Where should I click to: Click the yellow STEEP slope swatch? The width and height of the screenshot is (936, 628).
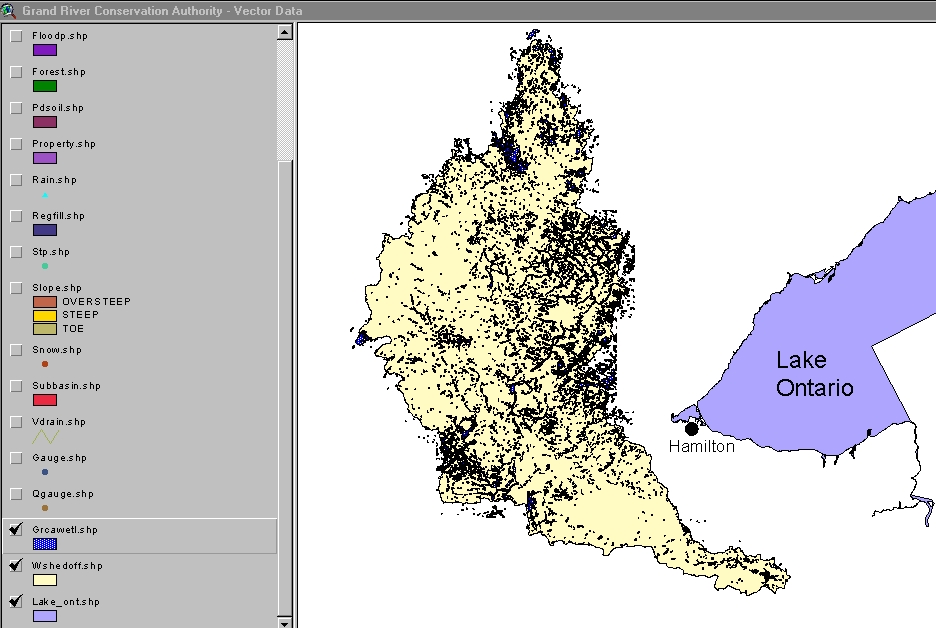[45, 315]
